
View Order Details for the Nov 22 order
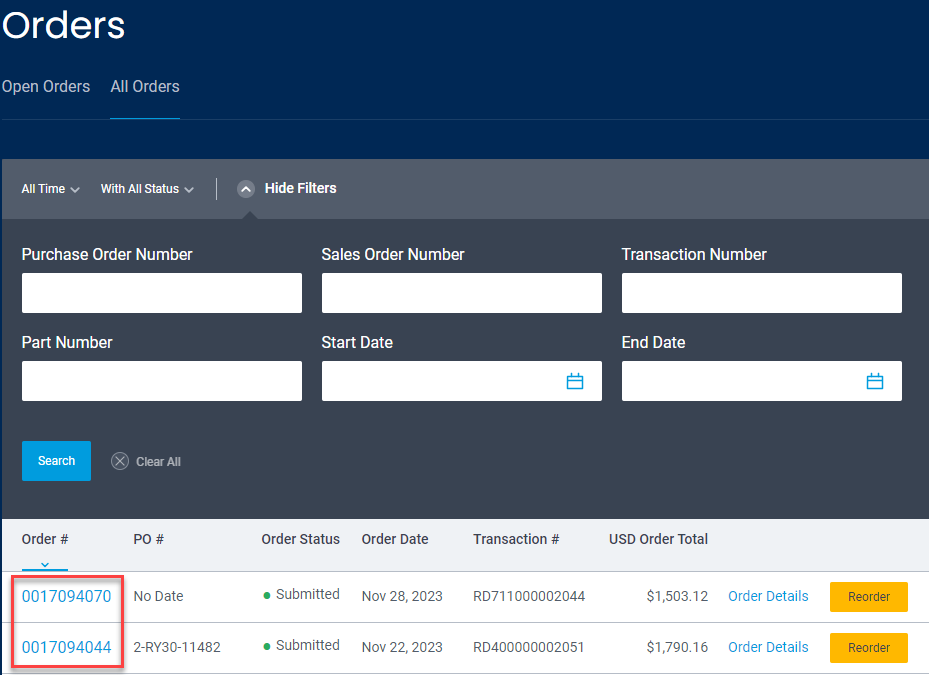click(768, 647)
